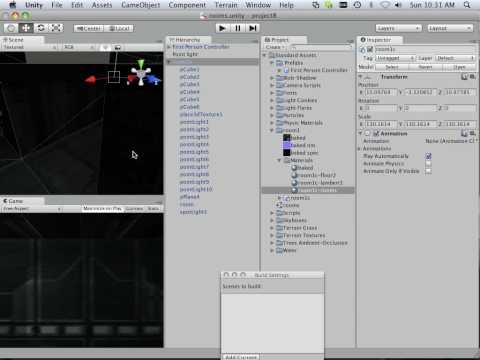The image size is (480, 360).
Task: Toggle scene overlay image button
Action: coord(117,47)
